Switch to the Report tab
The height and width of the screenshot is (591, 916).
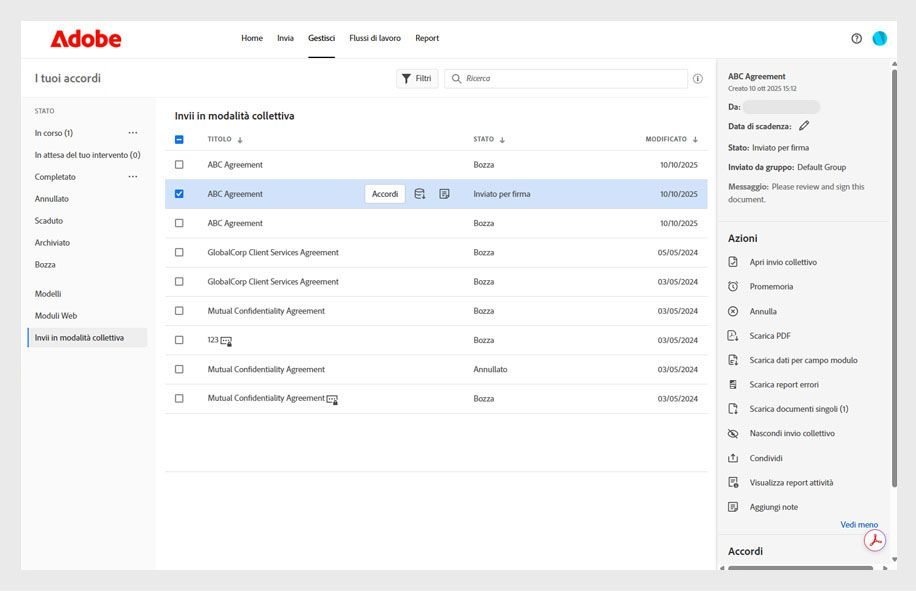(x=427, y=38)
